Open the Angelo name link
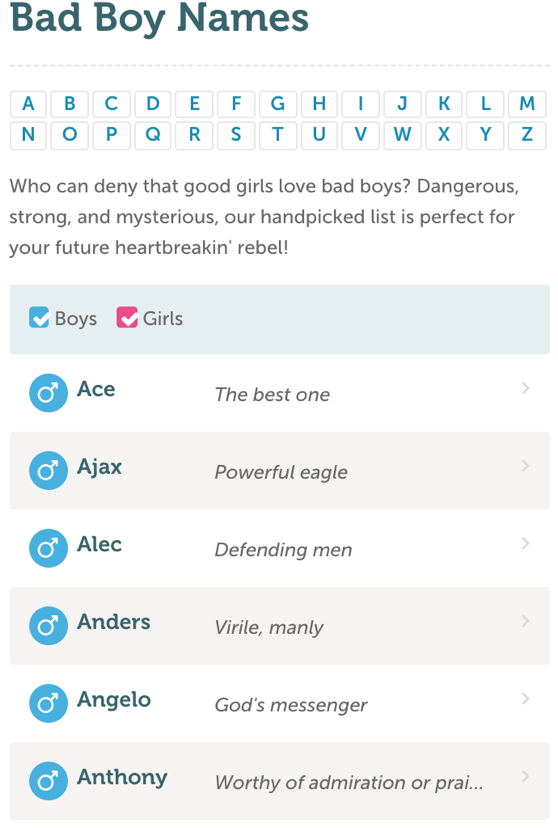Viewport: 558px width, 828px height. [114, 700]
